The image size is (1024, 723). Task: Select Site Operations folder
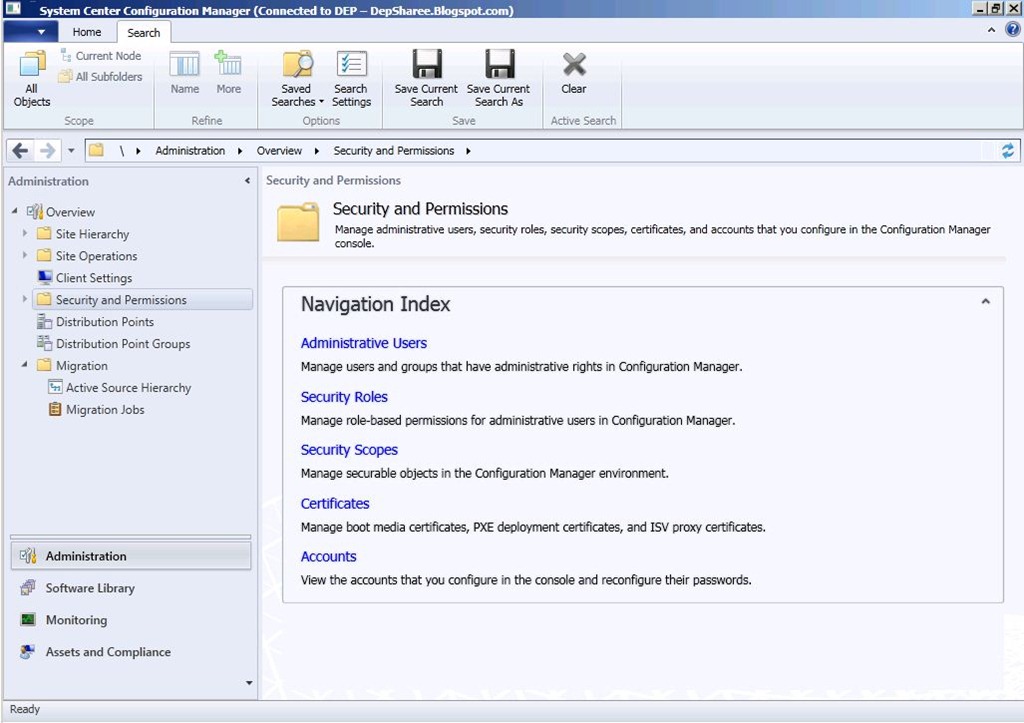click(87, 256)
